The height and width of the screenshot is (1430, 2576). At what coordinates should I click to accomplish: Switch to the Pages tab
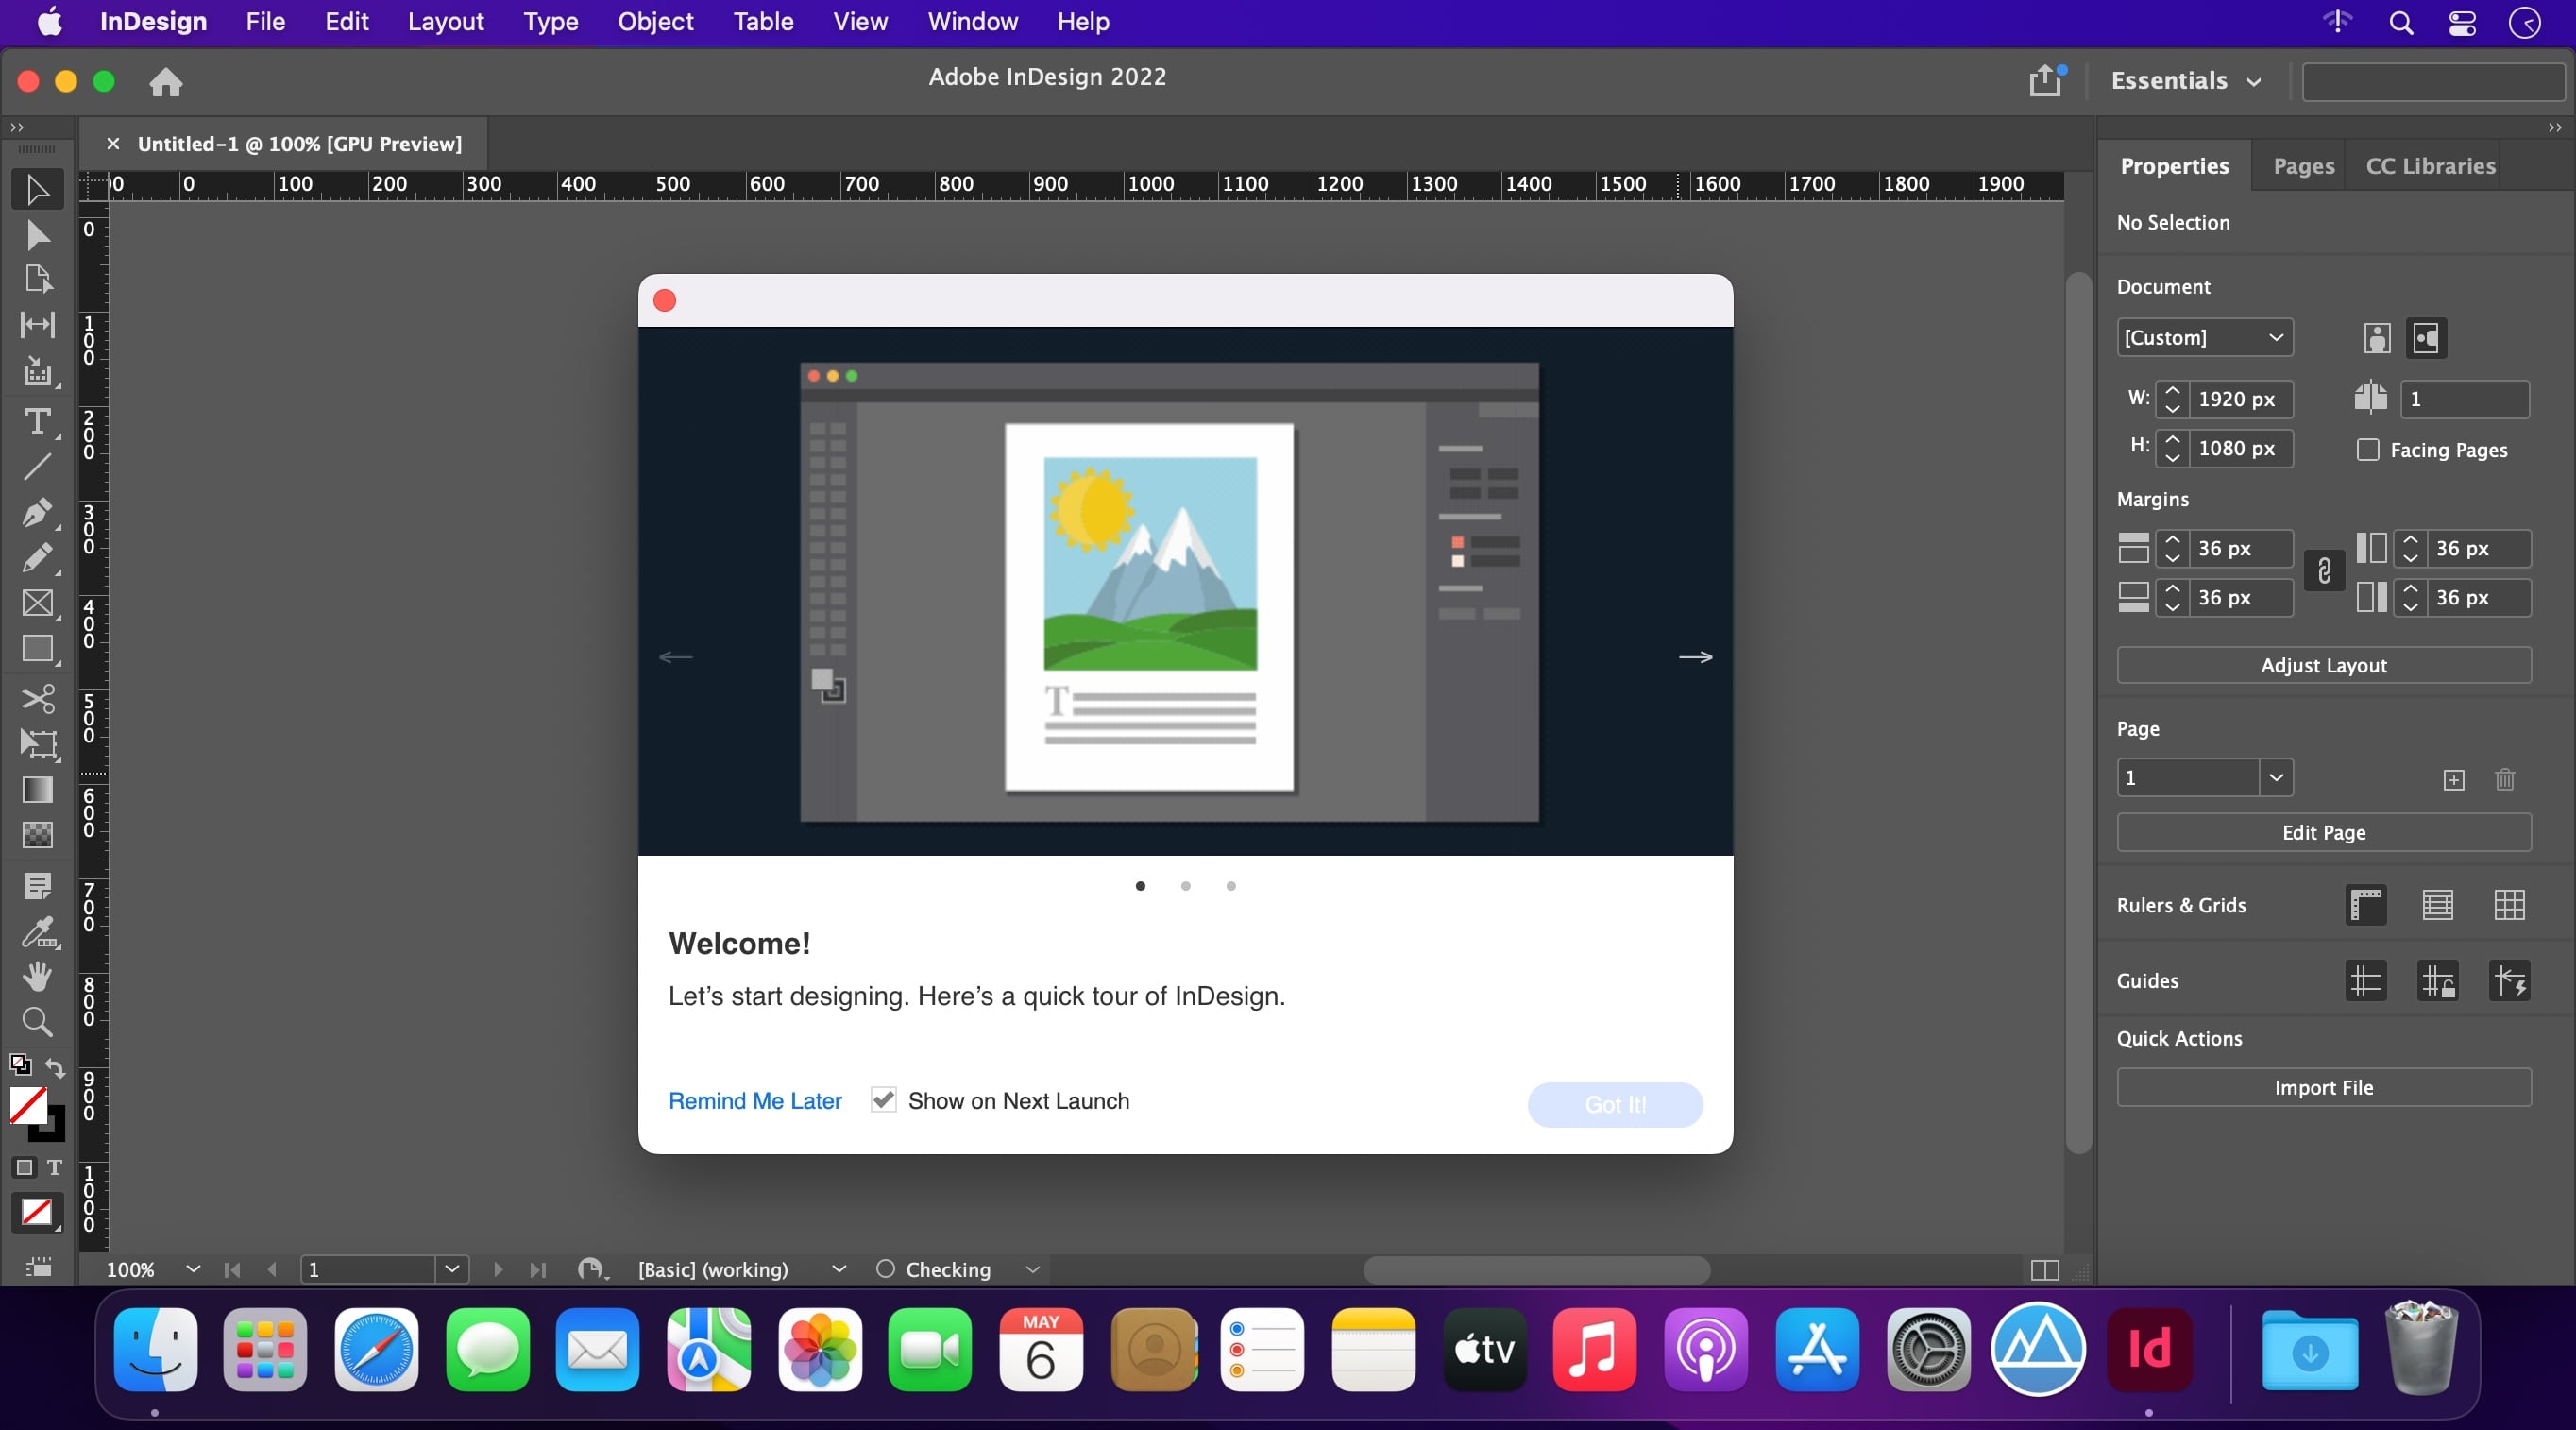[x=2303, y=166]
